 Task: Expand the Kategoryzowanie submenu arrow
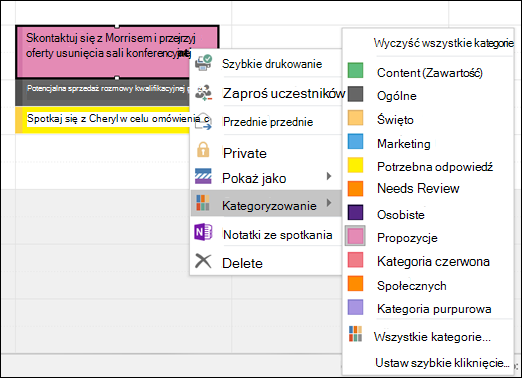329,202
